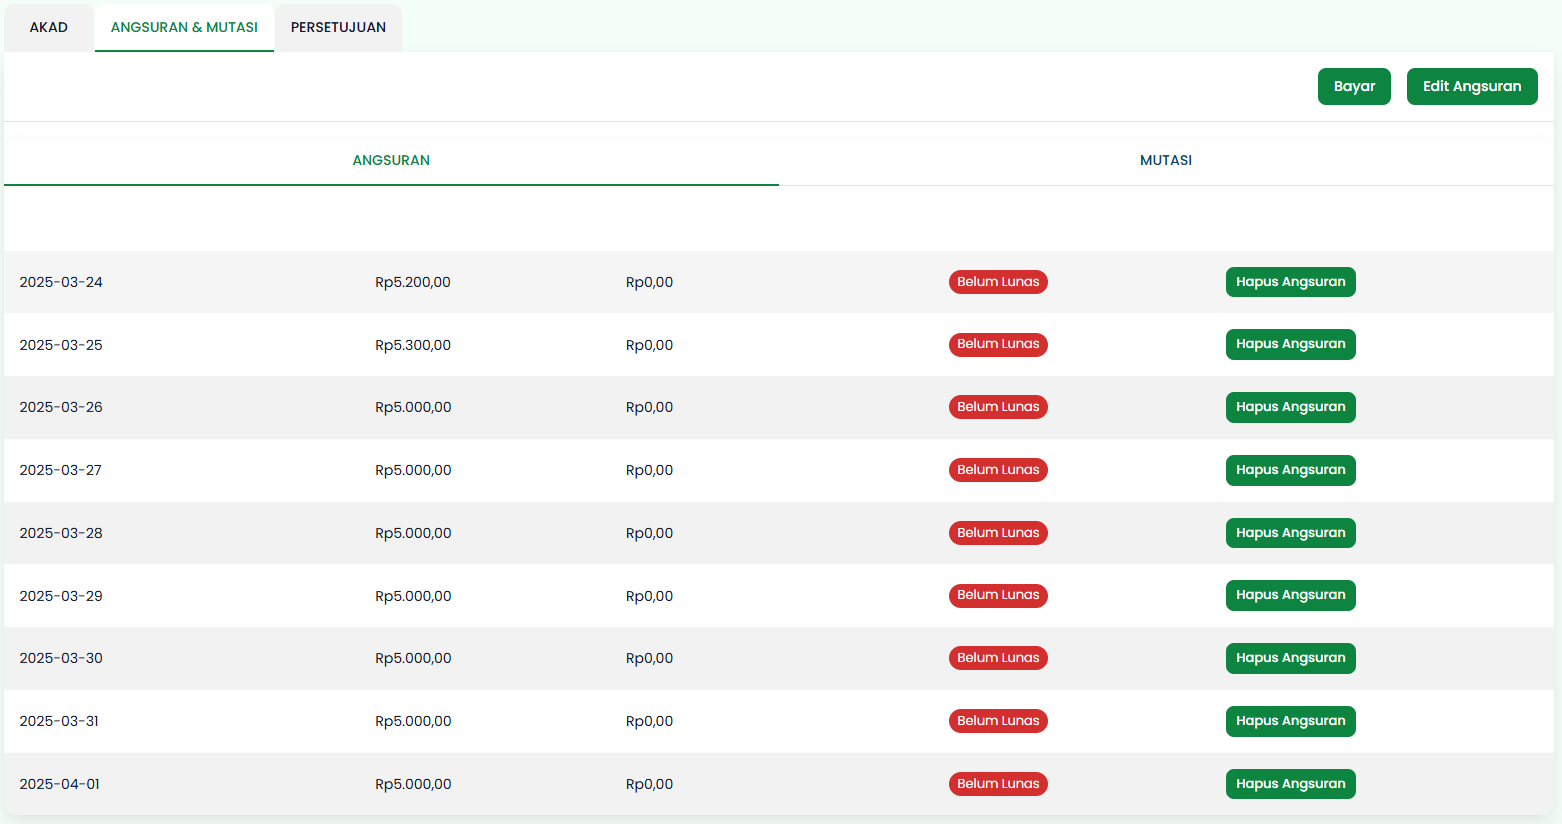Click the Bayar button
Image resolution: width=1562 pixels, height=824 pixels.
click(x=1353, y=86)
